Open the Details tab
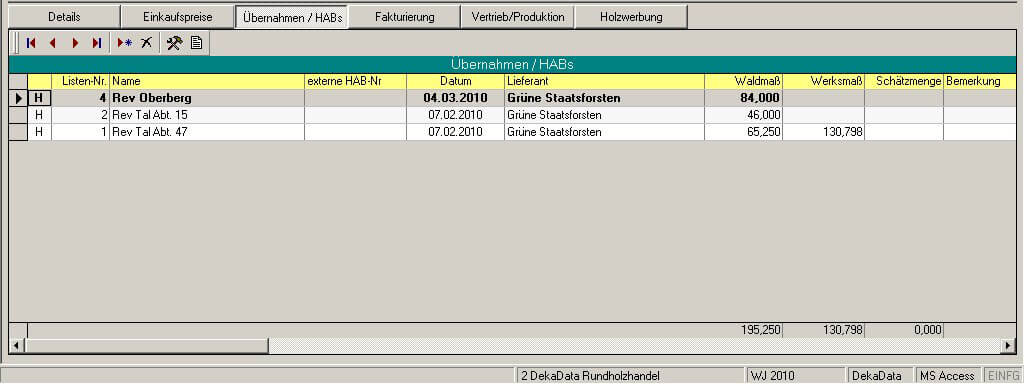1024x384 pixels. coord(64,17)
